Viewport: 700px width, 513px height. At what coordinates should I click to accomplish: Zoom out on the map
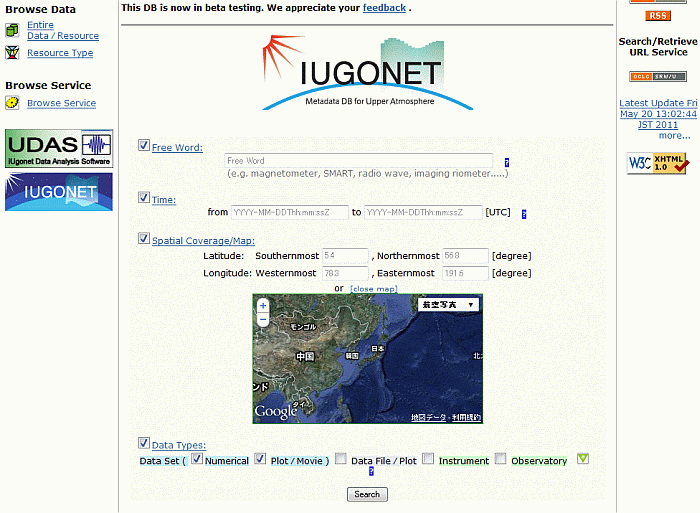click(x=263, y=320)
